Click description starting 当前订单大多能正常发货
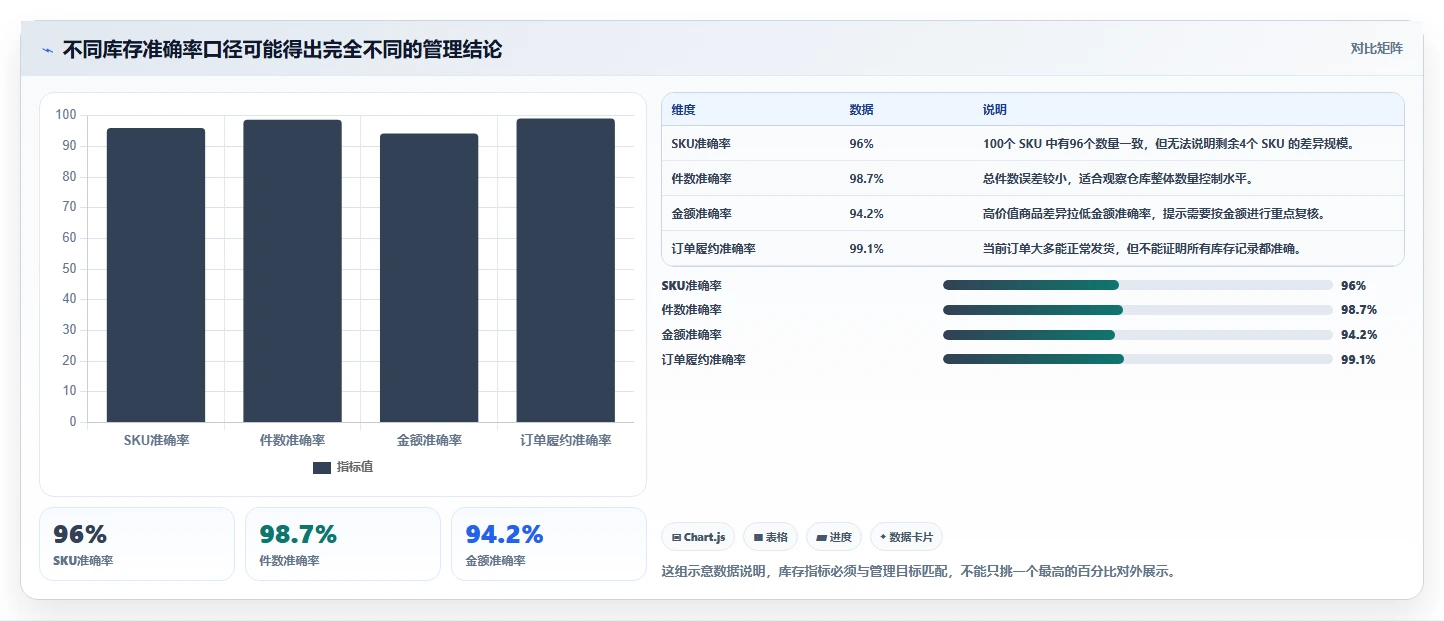This screenshot has height=621, width=1444. click(x=1144, y=249)
